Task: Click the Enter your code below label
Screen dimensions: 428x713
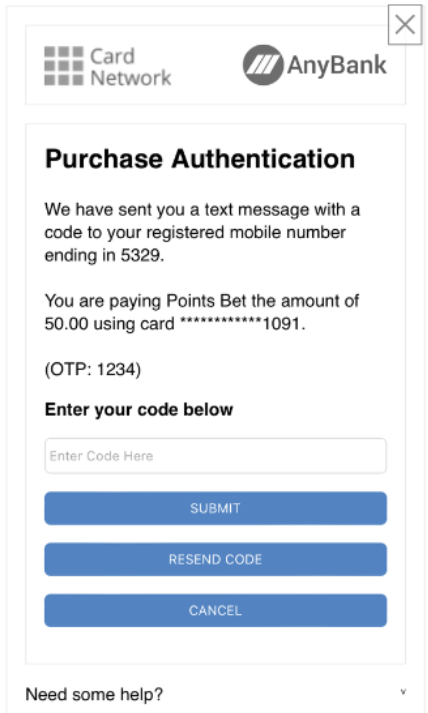Action: pyautogui.click(x=139, y=410)
